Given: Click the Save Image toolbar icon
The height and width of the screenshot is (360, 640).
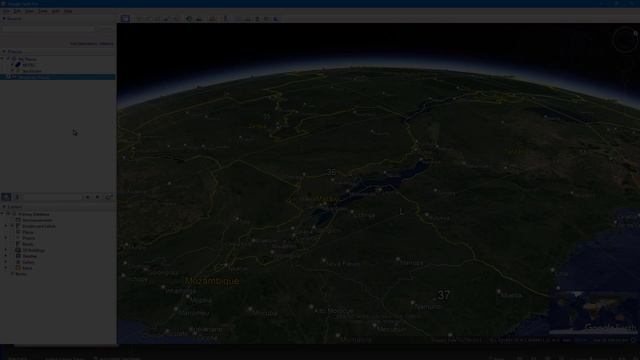Looking at the screenshot, I should (x=257, y=19).
